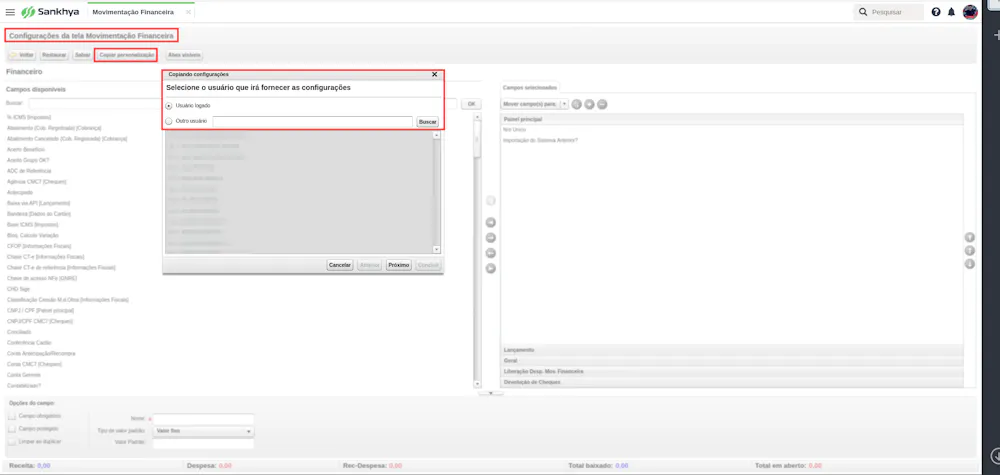Select the CFOP [Informações Fiscais] field
1000x475 pixels.
point(39,246)
